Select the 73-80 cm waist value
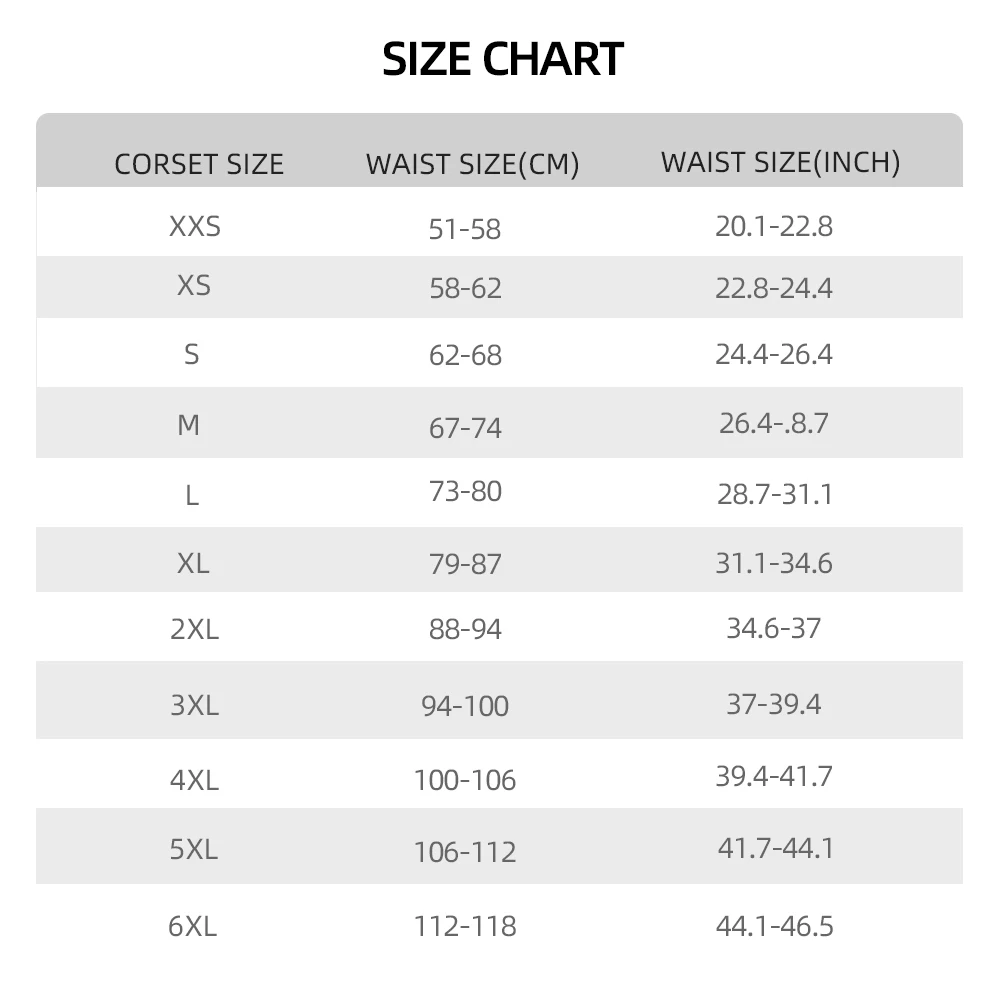 point(465,492)
